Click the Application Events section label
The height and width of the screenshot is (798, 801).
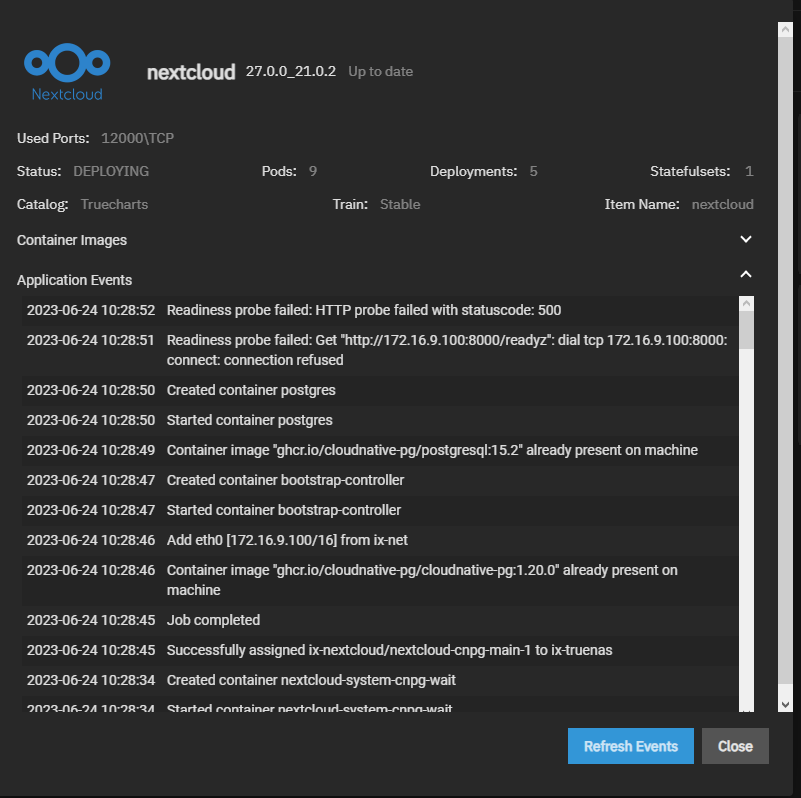click(x=74, y=280)
